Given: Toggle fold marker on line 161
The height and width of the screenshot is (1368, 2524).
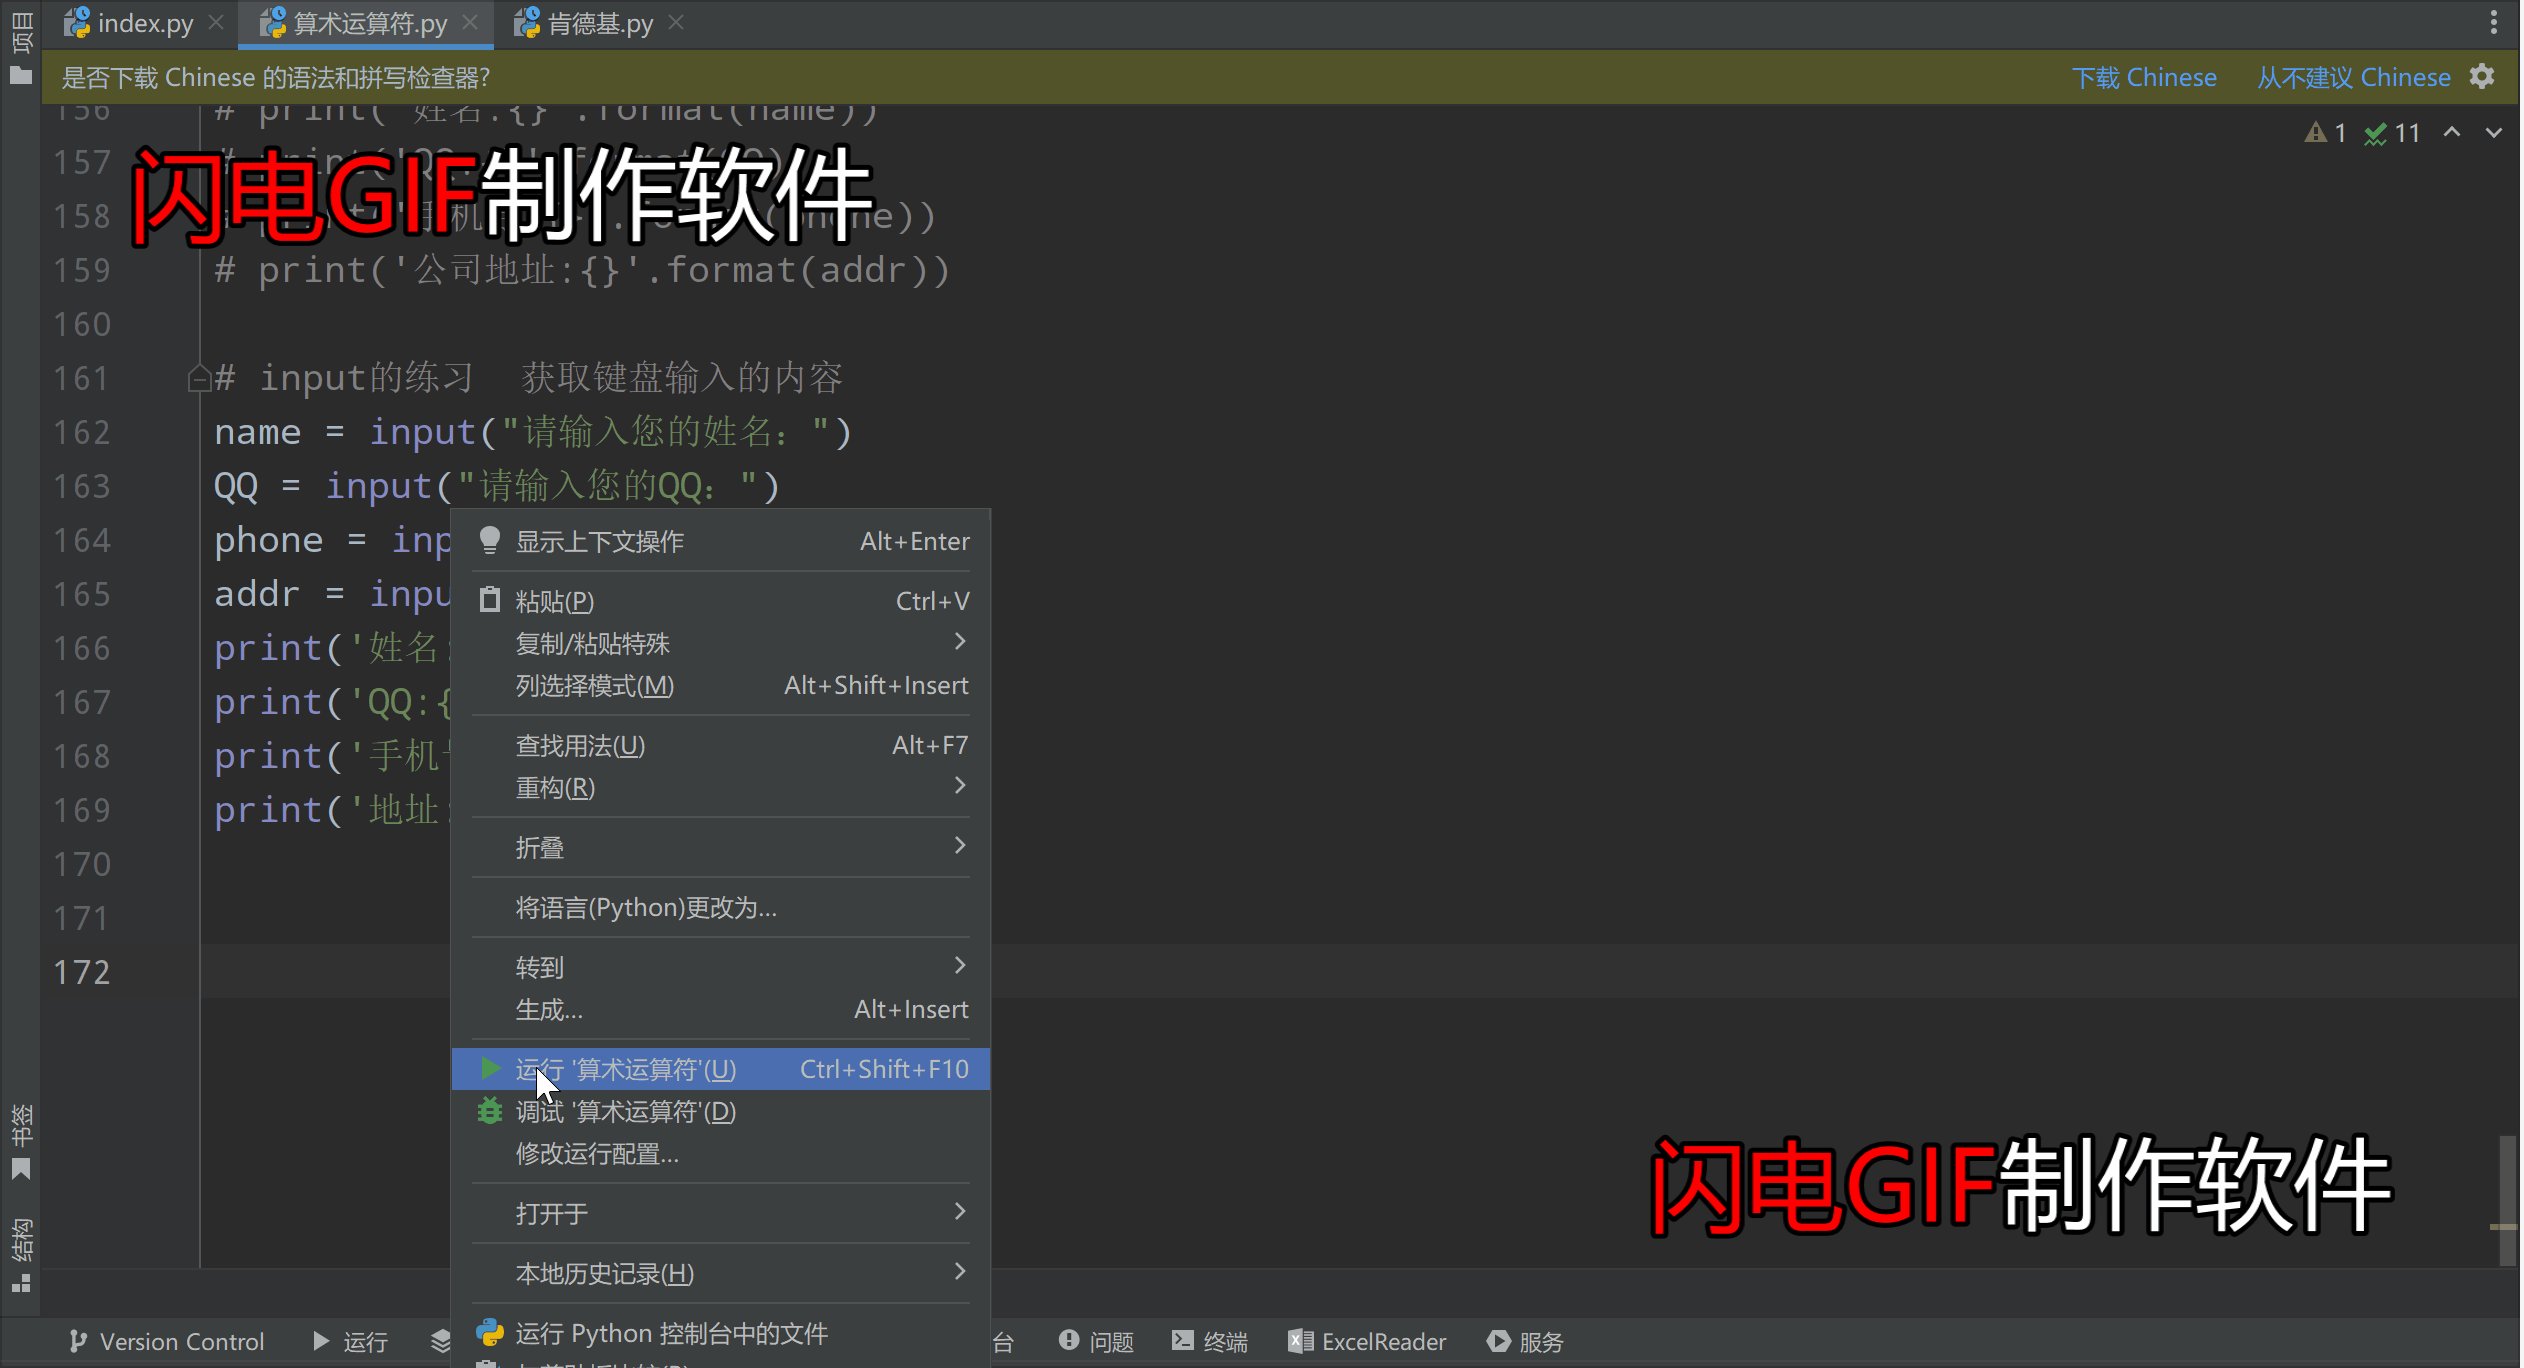Looking at the screenshot, I should point(198,379).
